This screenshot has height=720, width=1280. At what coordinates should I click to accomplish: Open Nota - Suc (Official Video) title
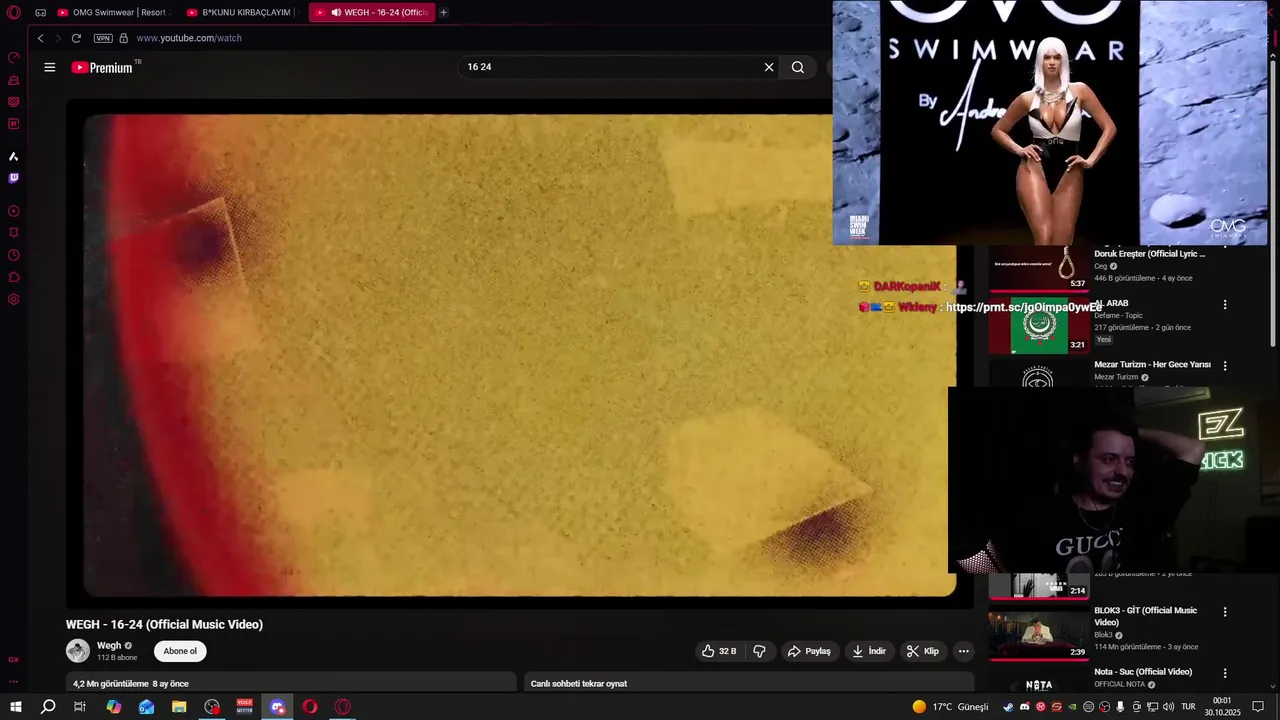tap(1143, 672)
